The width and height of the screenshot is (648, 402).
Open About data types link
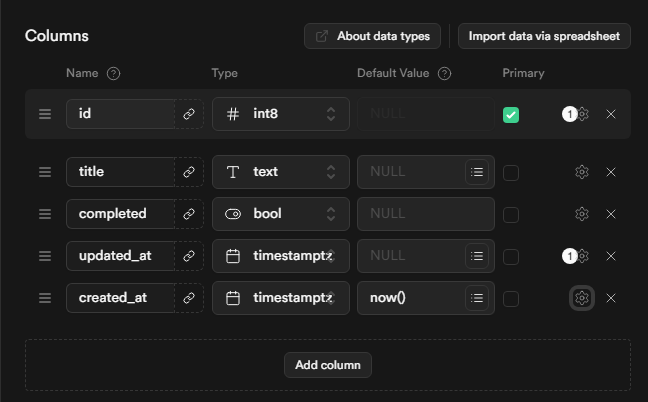tap(372, 36)
